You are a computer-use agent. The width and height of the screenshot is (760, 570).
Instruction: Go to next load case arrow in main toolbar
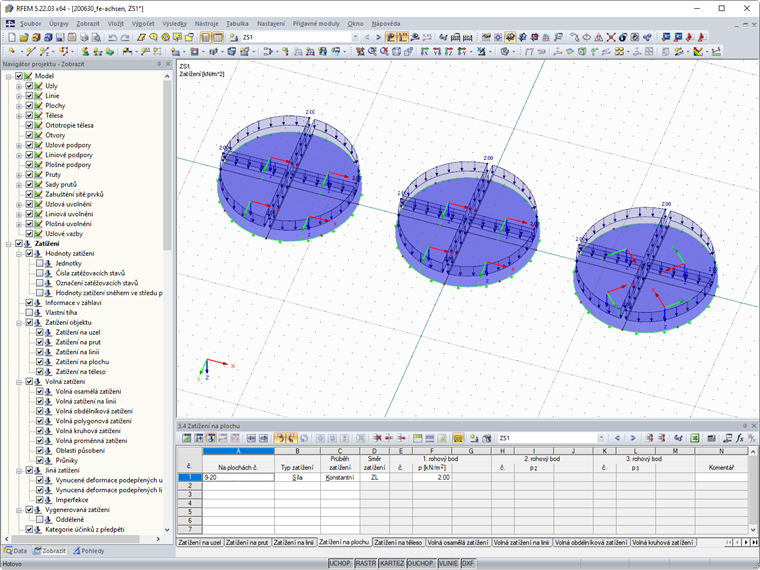(x=378, y=37)
